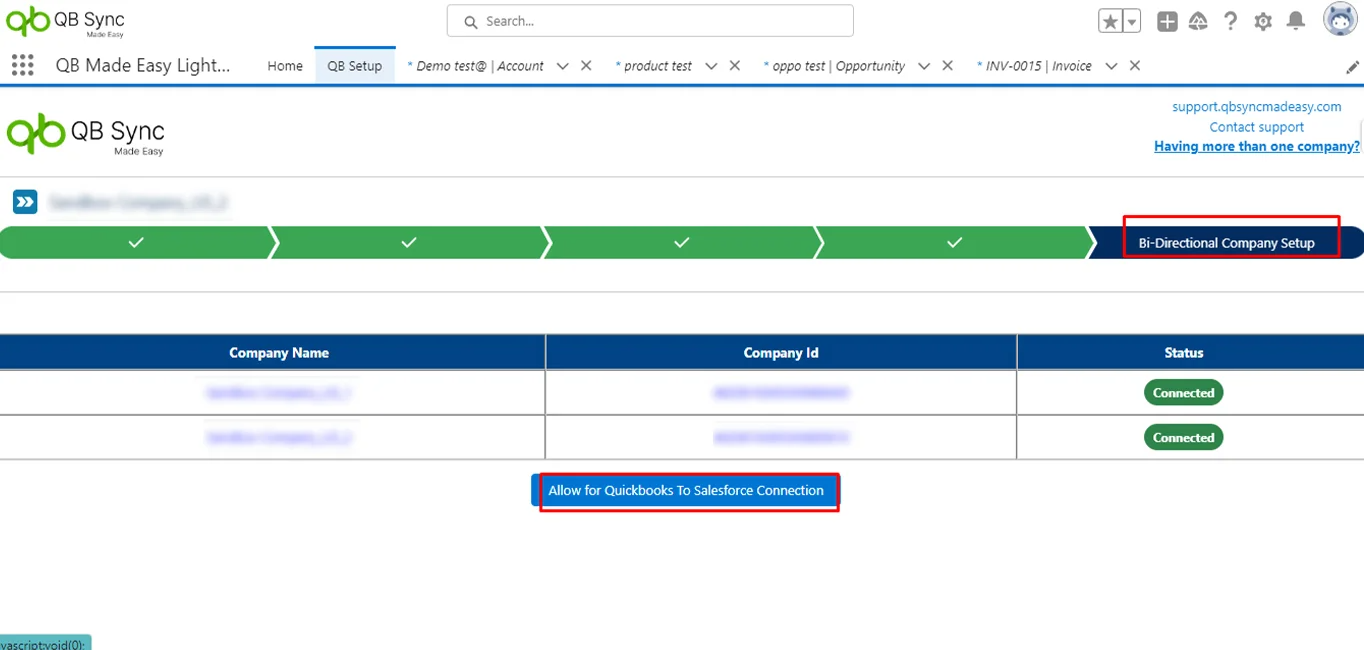Click the blue double-arrow company icon
Screen dimensions: 1364x650
(25, 202)
